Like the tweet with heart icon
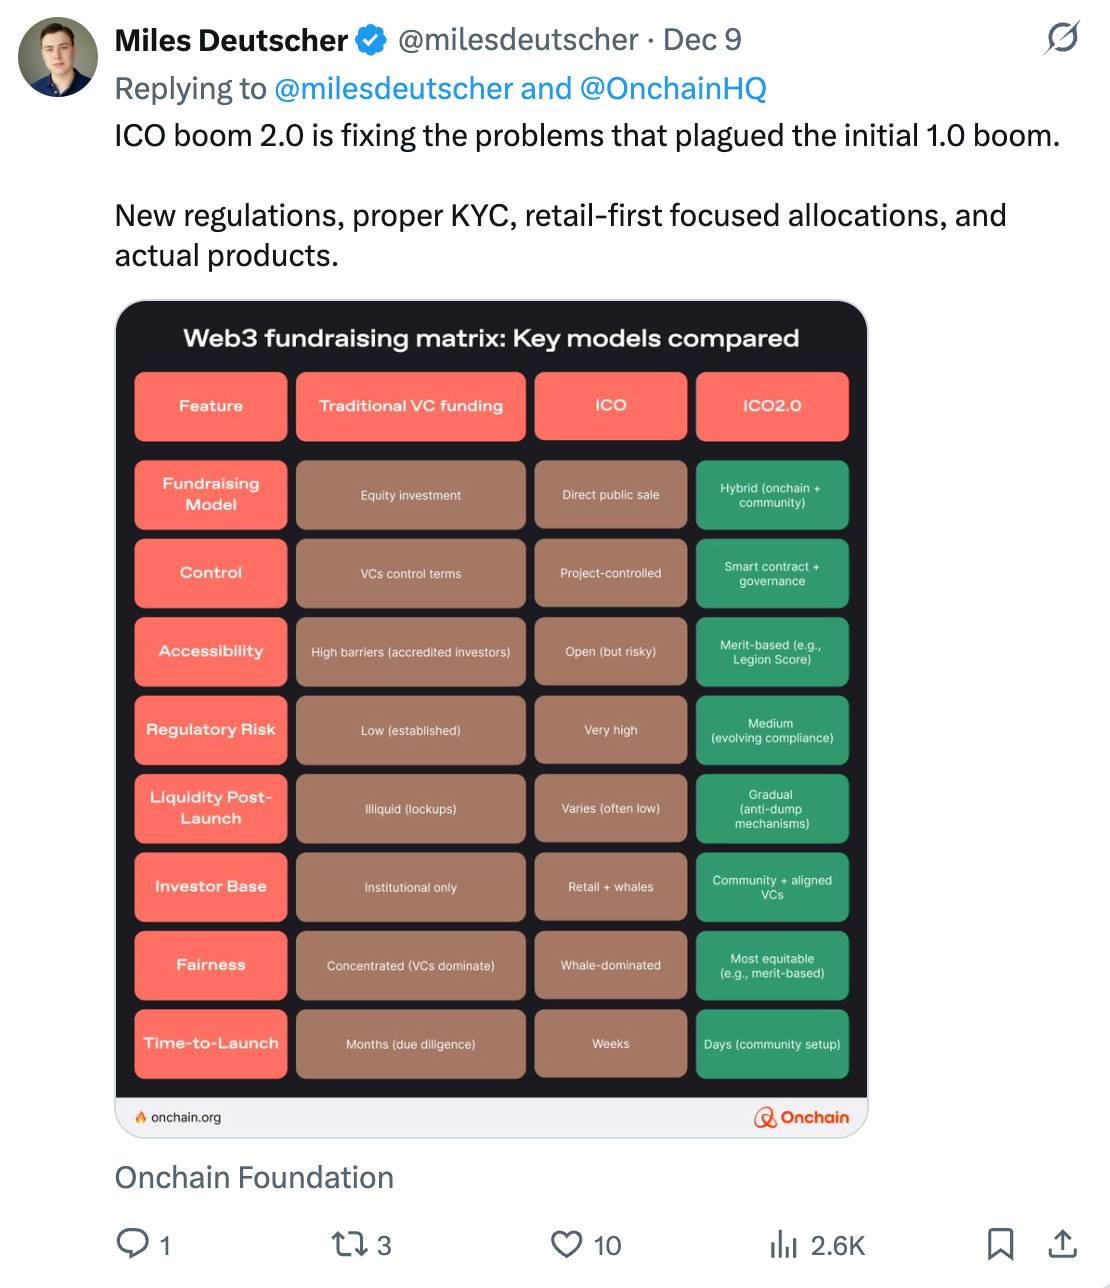The image size is (1110, 1288). [x=567, y=1244]
